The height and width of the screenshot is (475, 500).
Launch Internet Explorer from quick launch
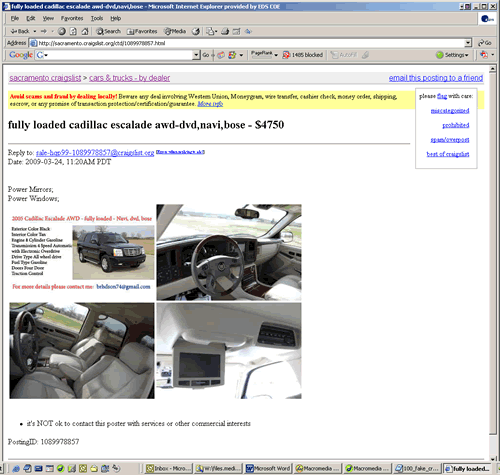pyautogui.click(x=16, y=468)
